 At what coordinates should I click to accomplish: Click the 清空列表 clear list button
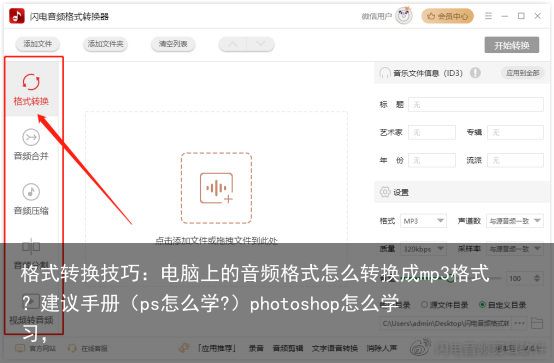click(x=173, y=44)
